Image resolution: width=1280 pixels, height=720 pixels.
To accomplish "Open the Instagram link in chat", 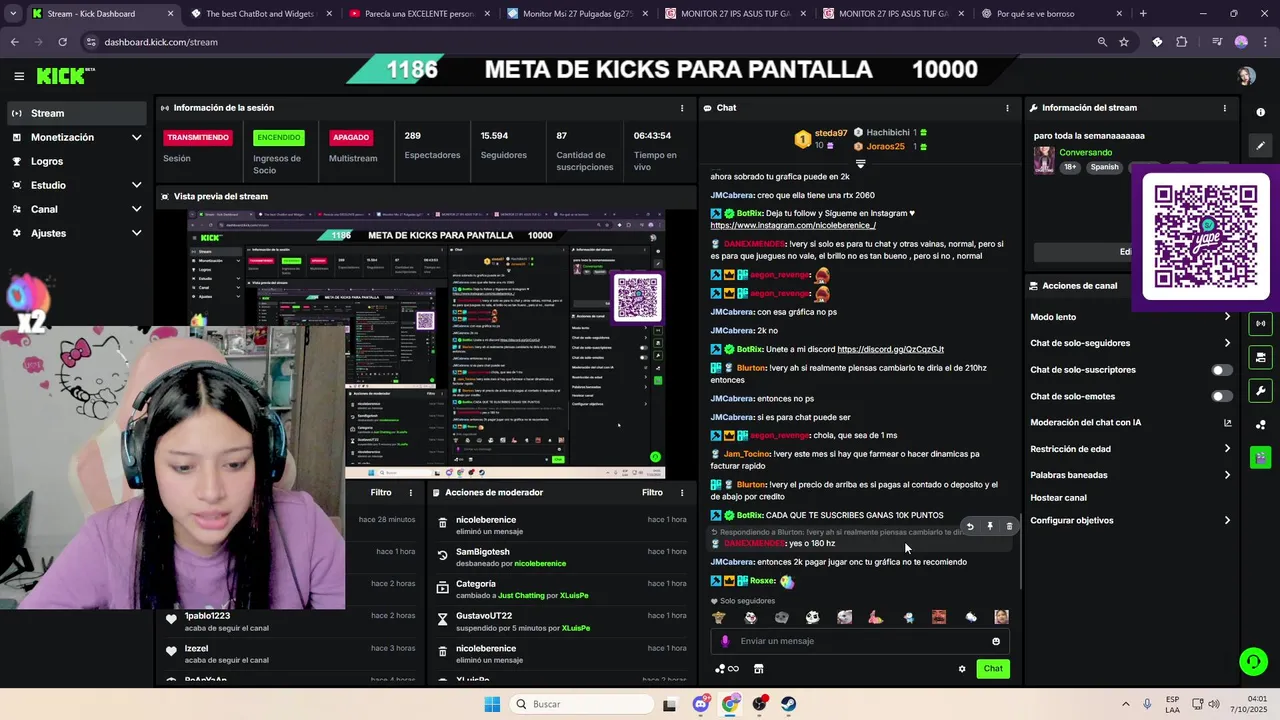I will pyautogui.click(x=793, y=226).
